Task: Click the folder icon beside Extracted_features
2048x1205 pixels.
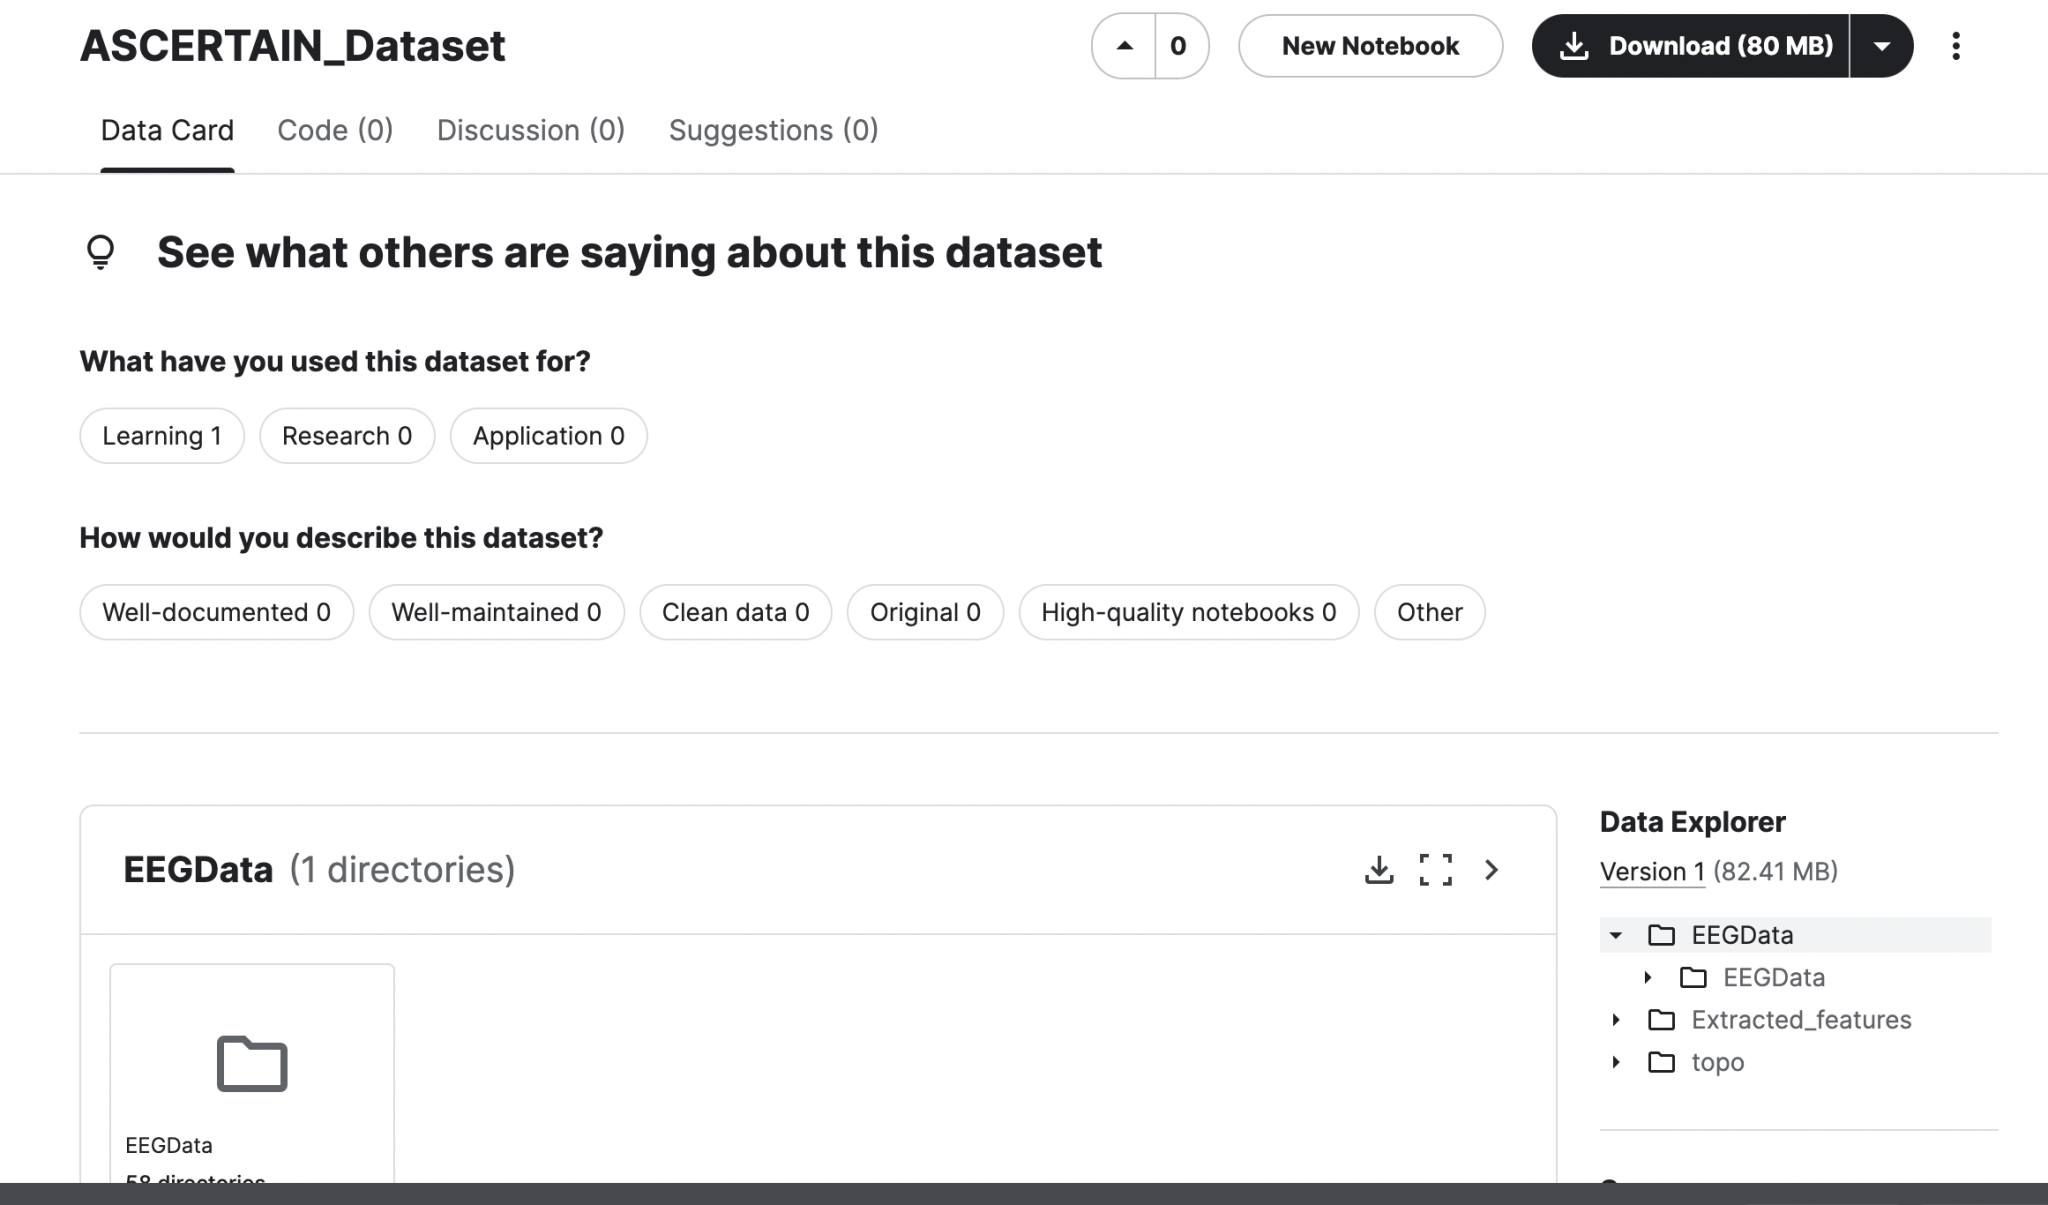Action: coord(1661,1019)
